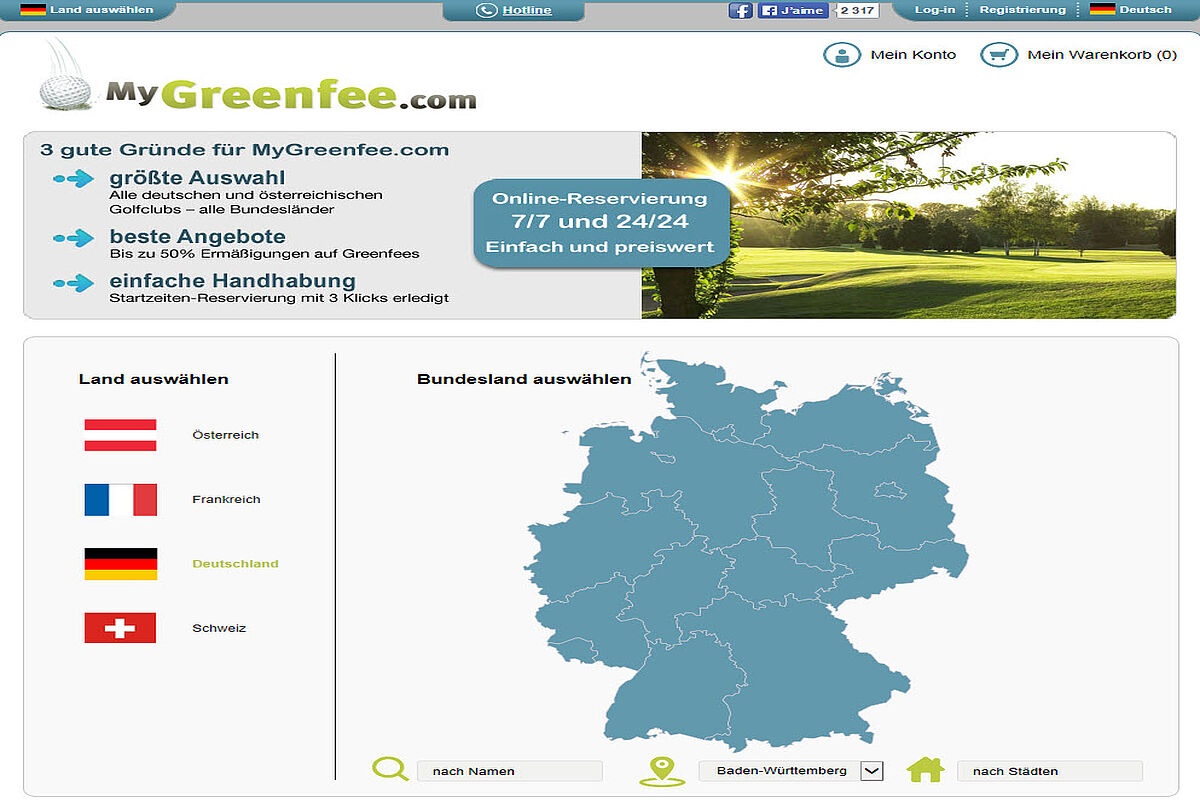This screenshot has height=800, width=1200.
Task: Click the nach Namen search field
Action: point(509,771)
